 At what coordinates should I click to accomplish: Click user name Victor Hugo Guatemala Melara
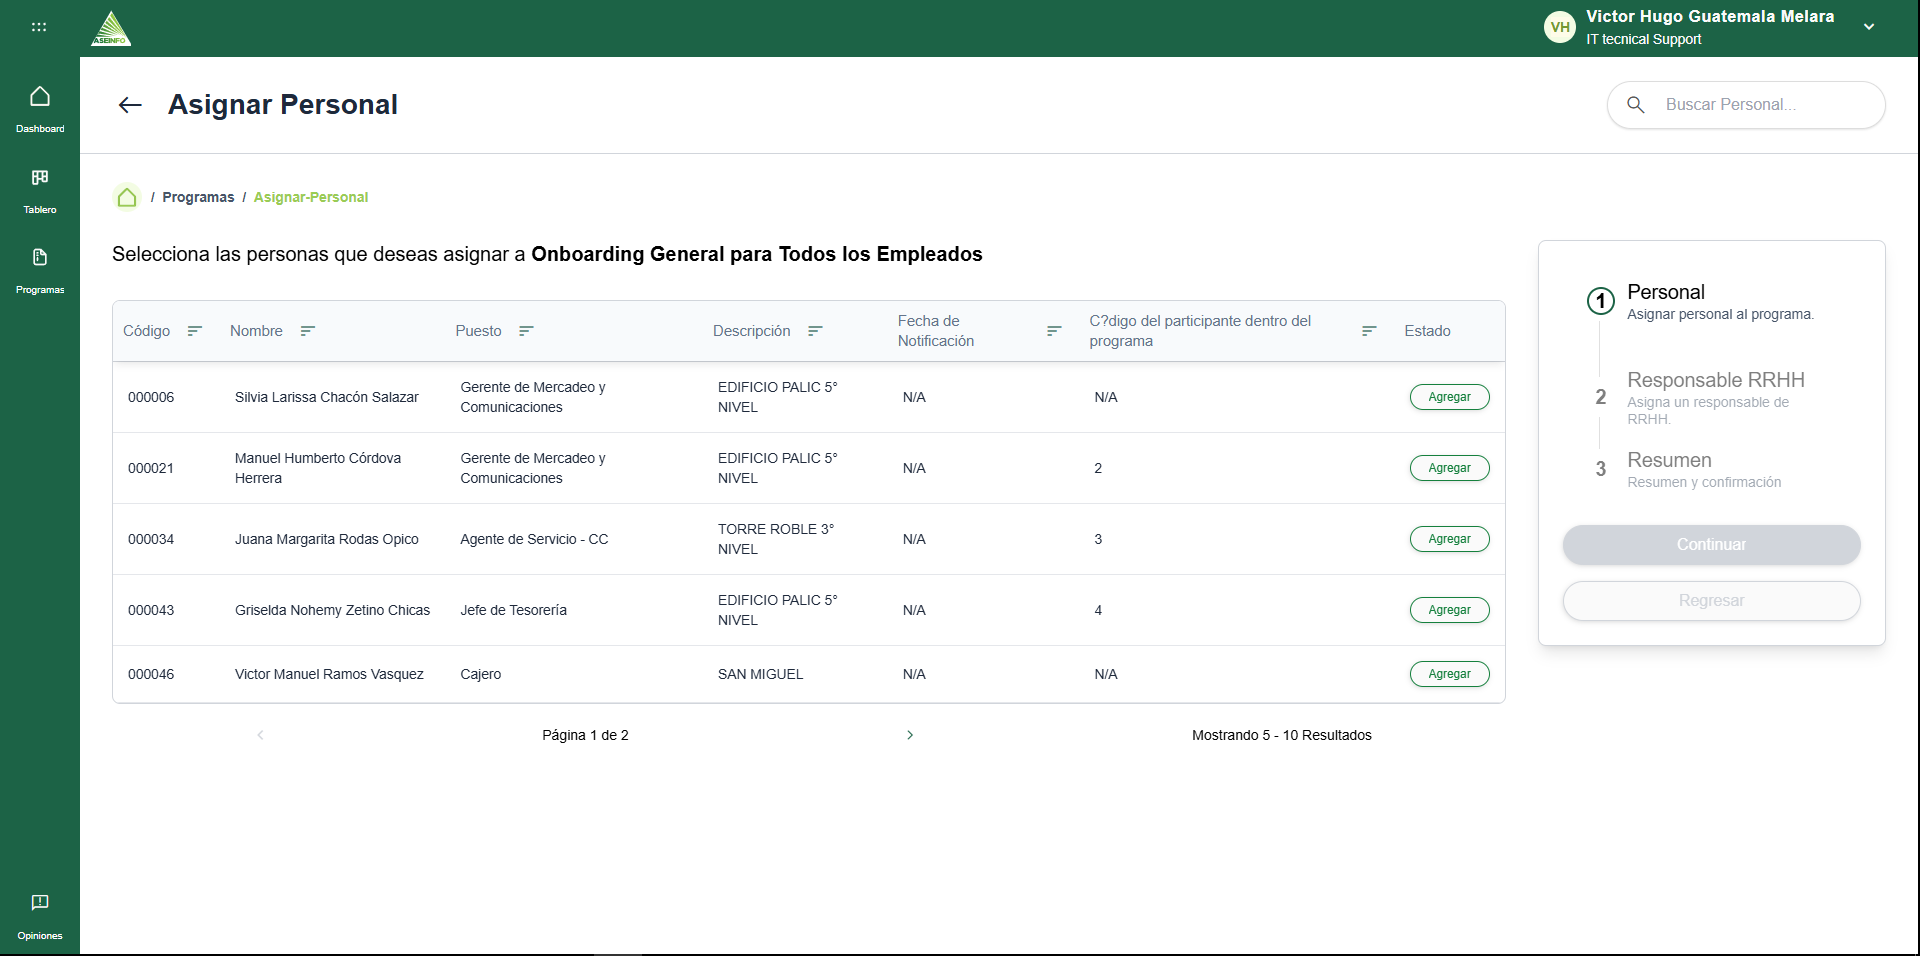1710,16
